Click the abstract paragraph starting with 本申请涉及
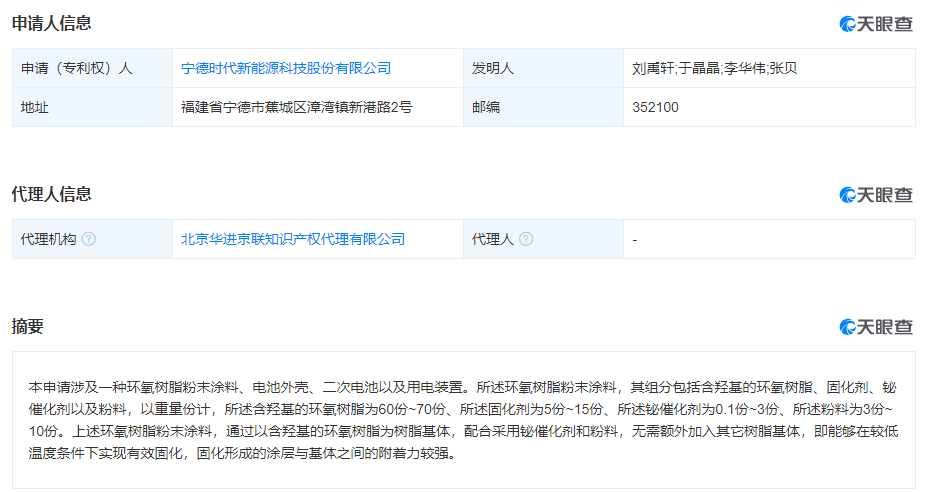Screen dimensions: 925x492 click(462, 420)
